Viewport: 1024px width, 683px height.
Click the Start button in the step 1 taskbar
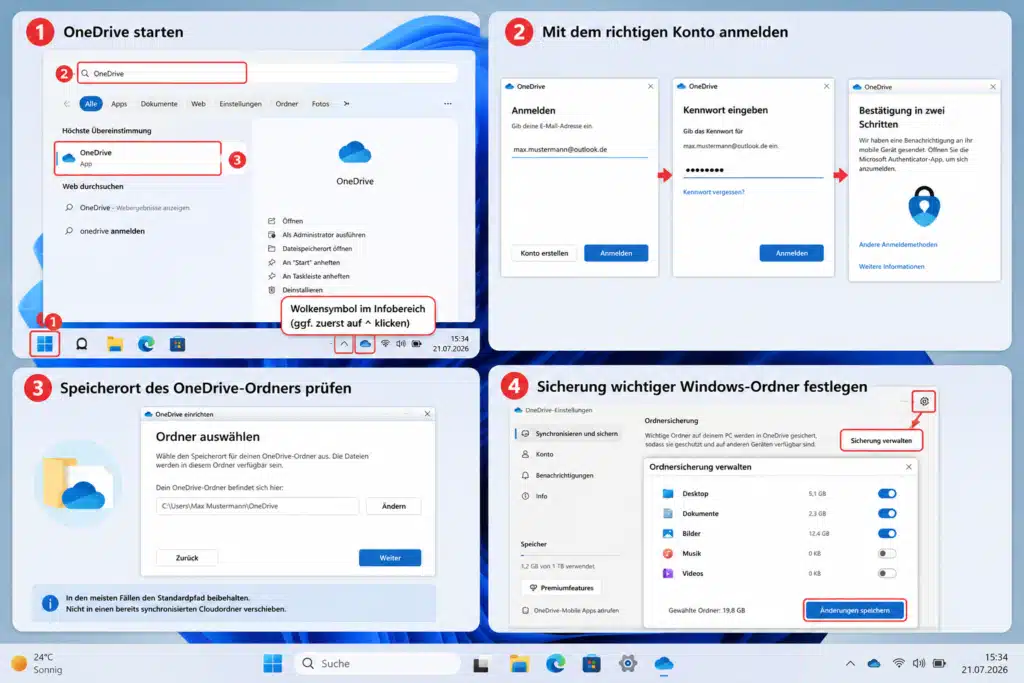(44, 343)
